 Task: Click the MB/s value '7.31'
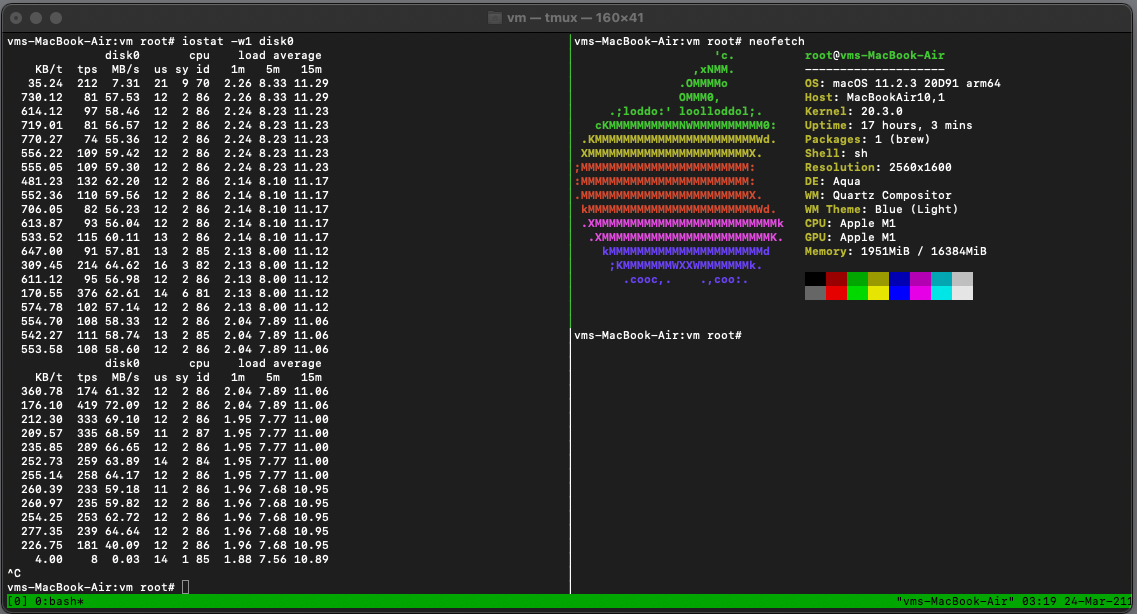point(125,83)
